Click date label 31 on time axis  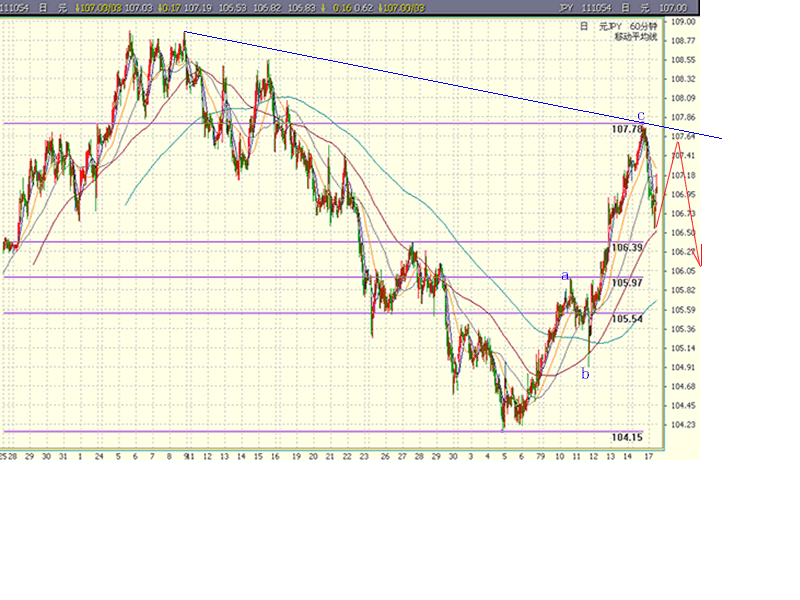pyautogui.click(x=63, y=456)
